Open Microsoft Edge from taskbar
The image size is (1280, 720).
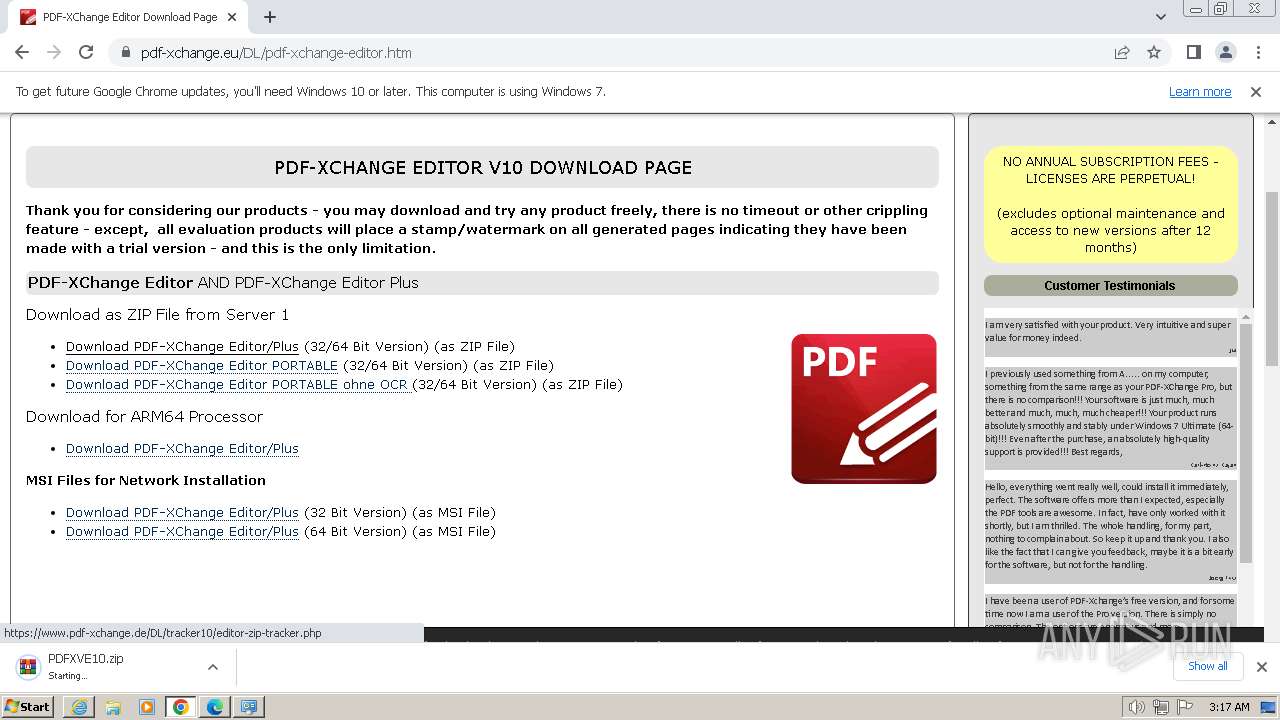215,707
